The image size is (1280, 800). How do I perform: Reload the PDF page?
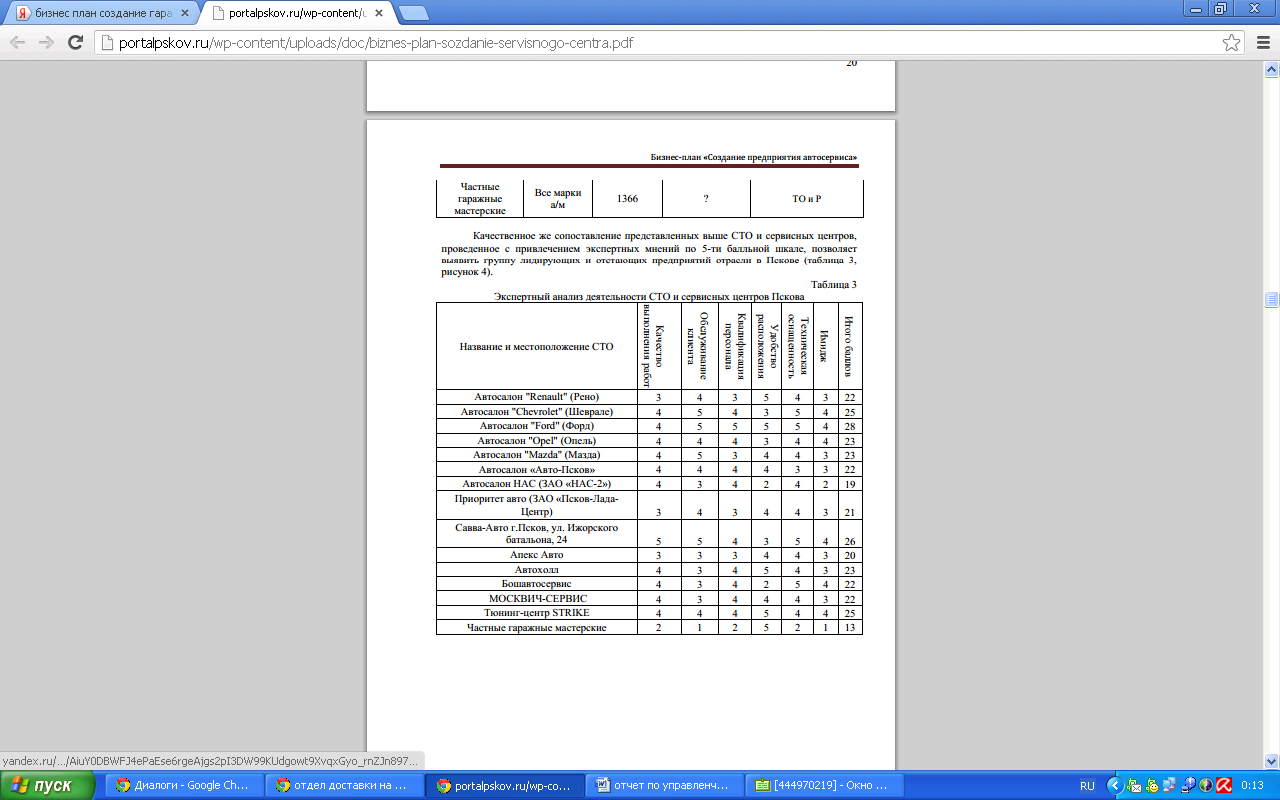(x=75, y=43)
